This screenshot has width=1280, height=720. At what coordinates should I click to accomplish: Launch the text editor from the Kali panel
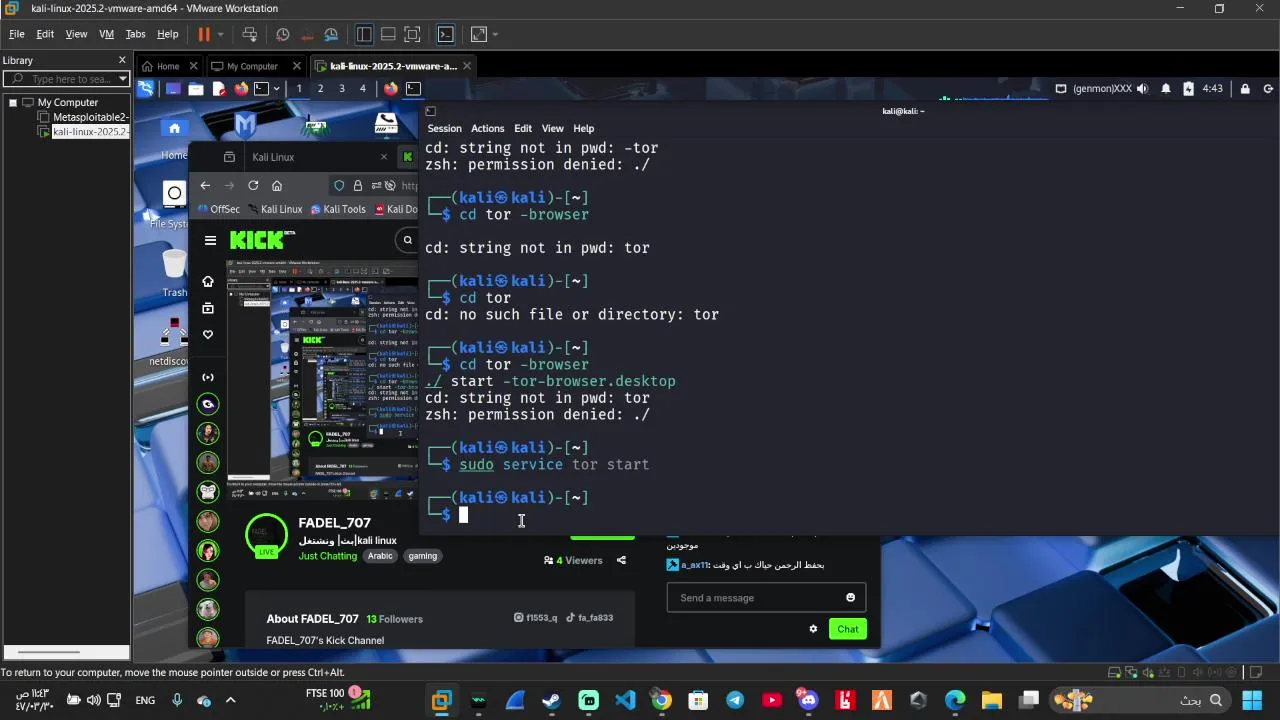[218, 88]
